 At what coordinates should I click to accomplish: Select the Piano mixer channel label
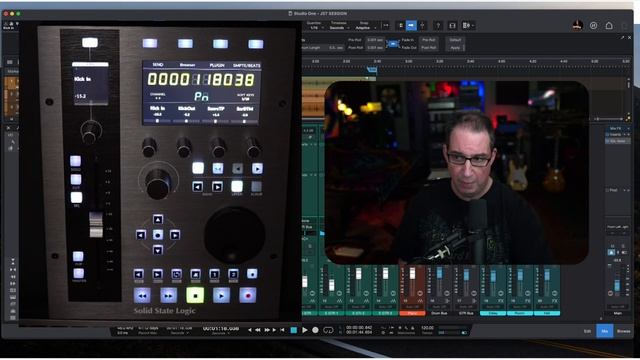click(x=412, y=313)
